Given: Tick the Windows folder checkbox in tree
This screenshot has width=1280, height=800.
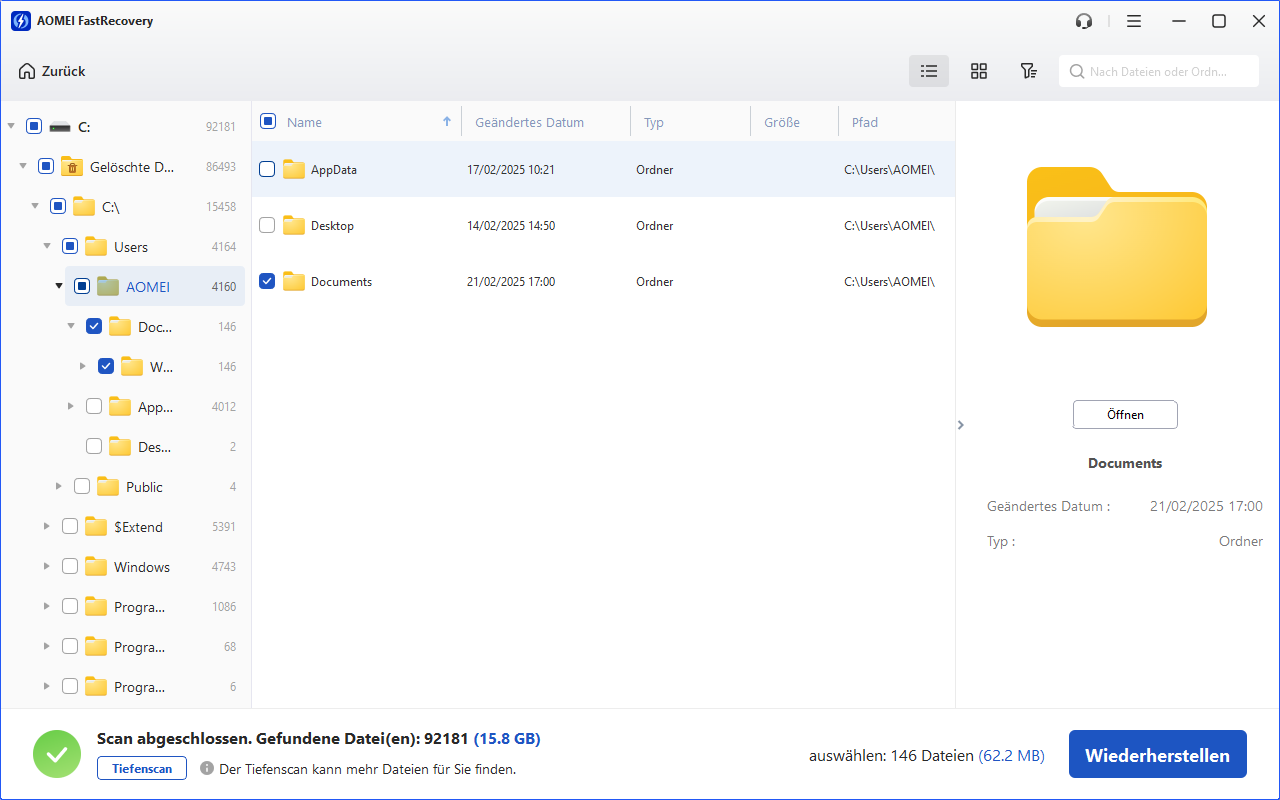Looking at the screenshot, I should pyautogui.click(x=70, y=567).
